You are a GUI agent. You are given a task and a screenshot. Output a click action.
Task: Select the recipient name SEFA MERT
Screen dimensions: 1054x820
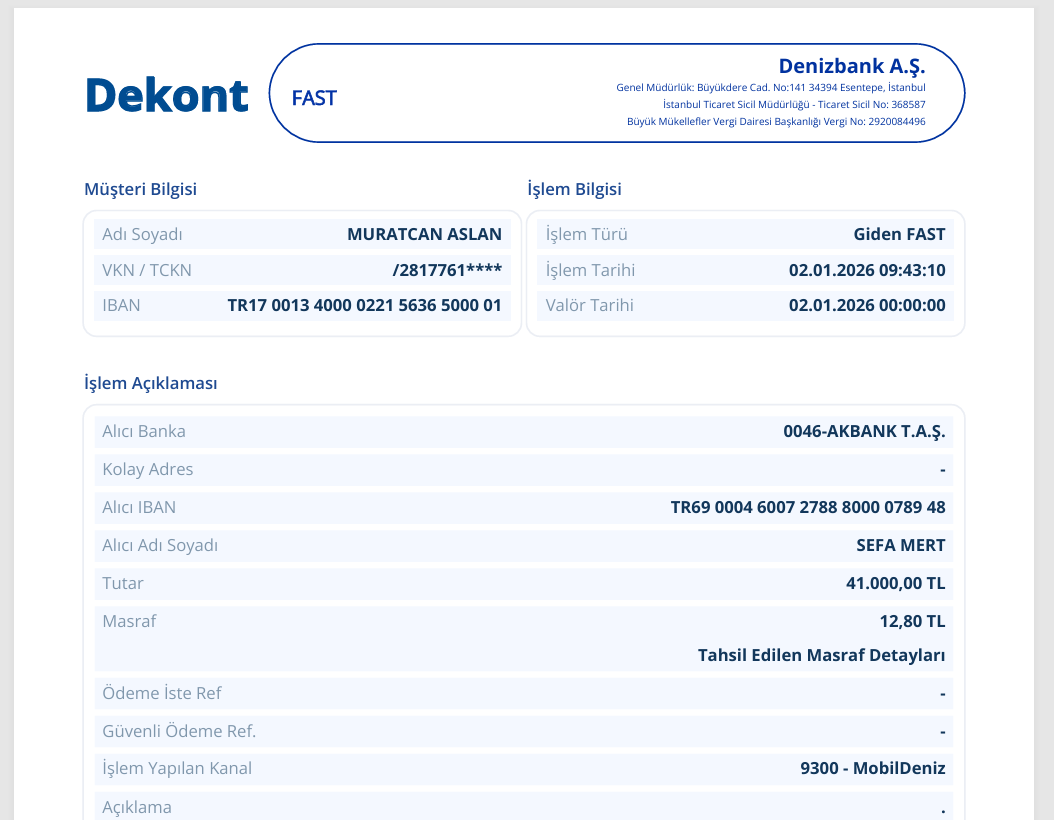901,545
